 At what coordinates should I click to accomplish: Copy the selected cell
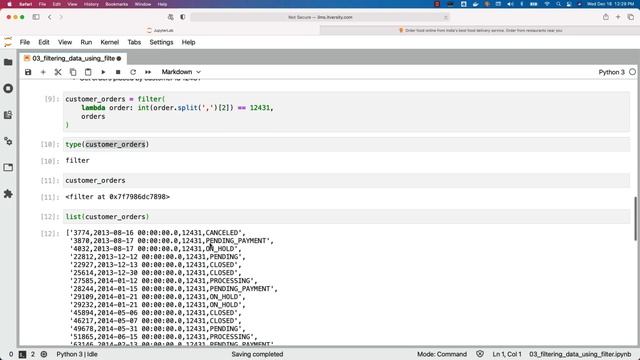pyautogui.click(x=73, y=72)
